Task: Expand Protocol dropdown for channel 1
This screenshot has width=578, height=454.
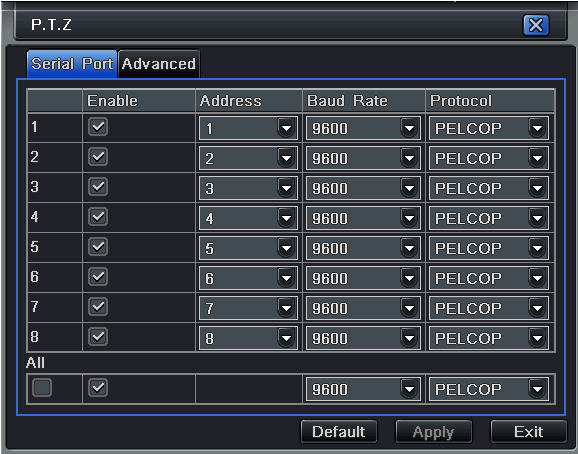Action: point(488,128)
